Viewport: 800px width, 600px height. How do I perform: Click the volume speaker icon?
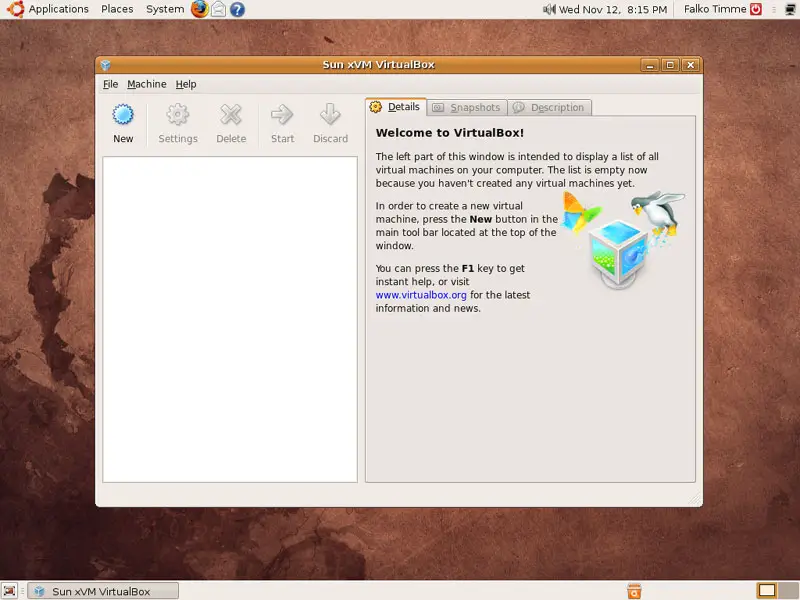point(549,9)
